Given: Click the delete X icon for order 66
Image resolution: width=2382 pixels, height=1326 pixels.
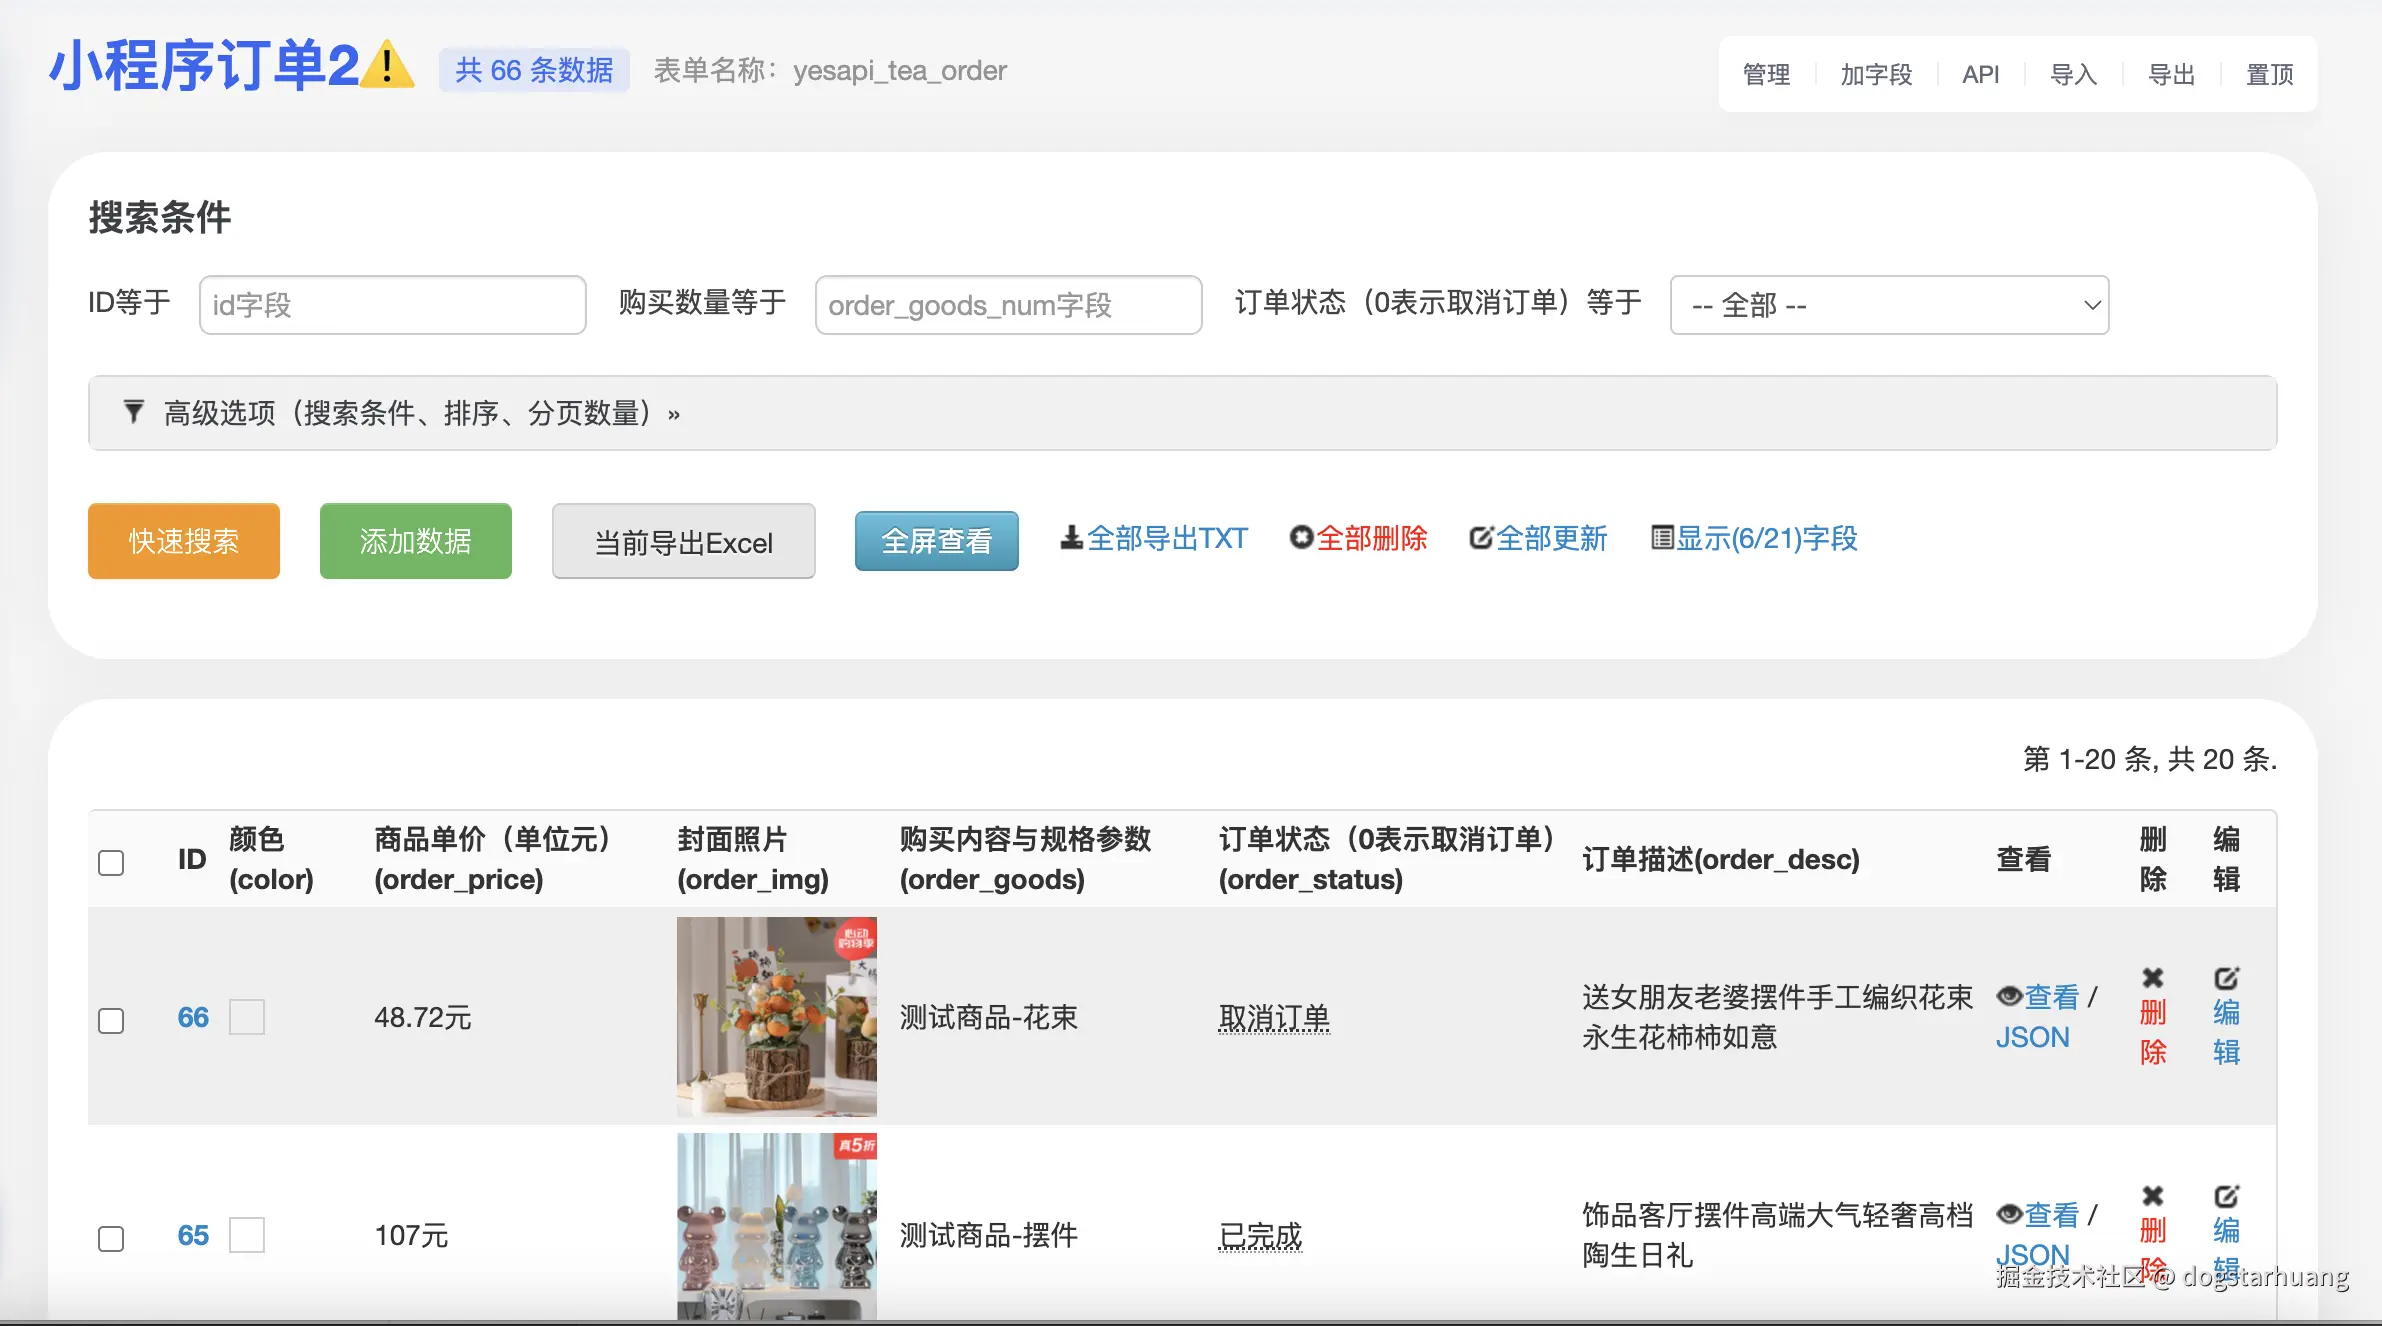Looking at the screenshot, I should point(2152,978).
